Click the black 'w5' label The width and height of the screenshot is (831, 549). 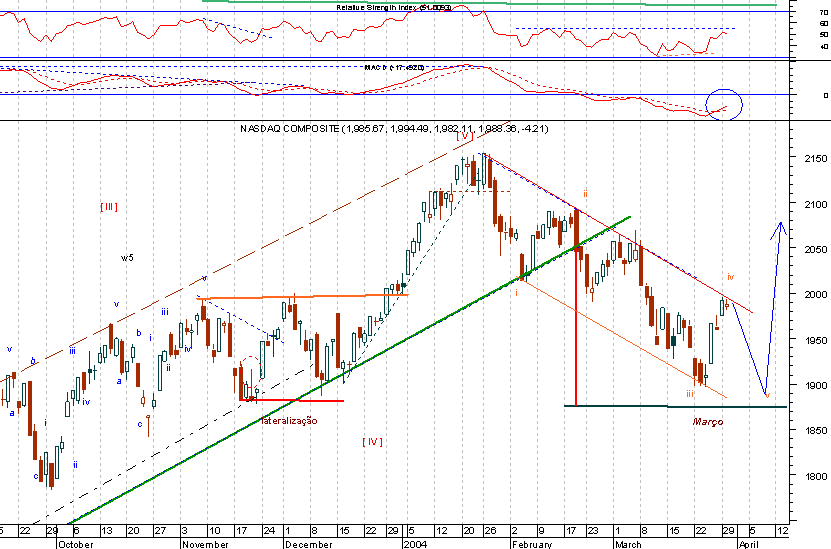(x=127, y=258)
